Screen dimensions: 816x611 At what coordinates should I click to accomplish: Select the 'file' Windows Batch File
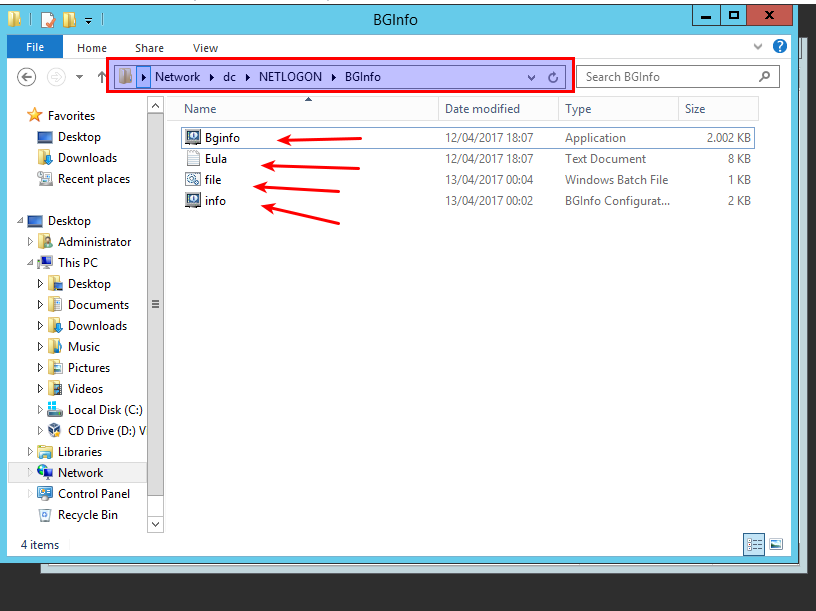click(211, 179)
